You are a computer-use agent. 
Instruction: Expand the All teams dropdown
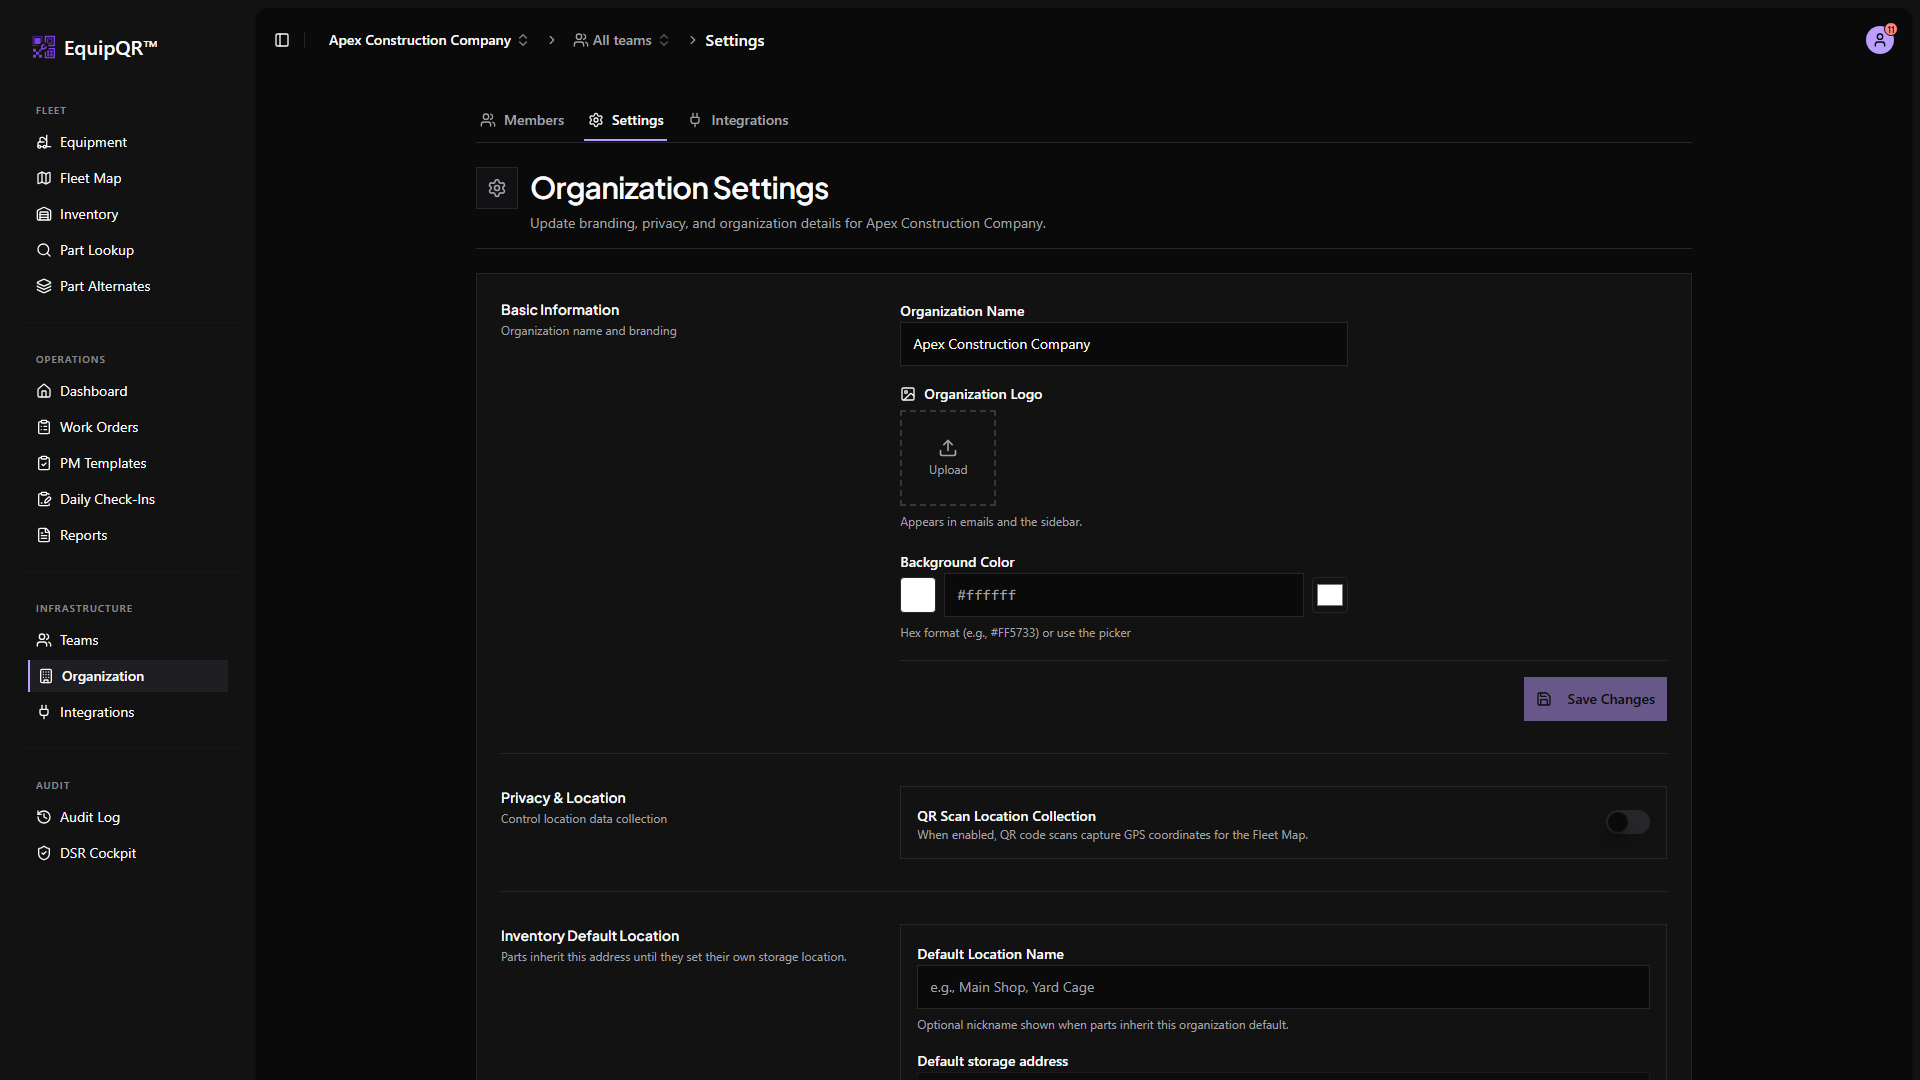[621, 40]
